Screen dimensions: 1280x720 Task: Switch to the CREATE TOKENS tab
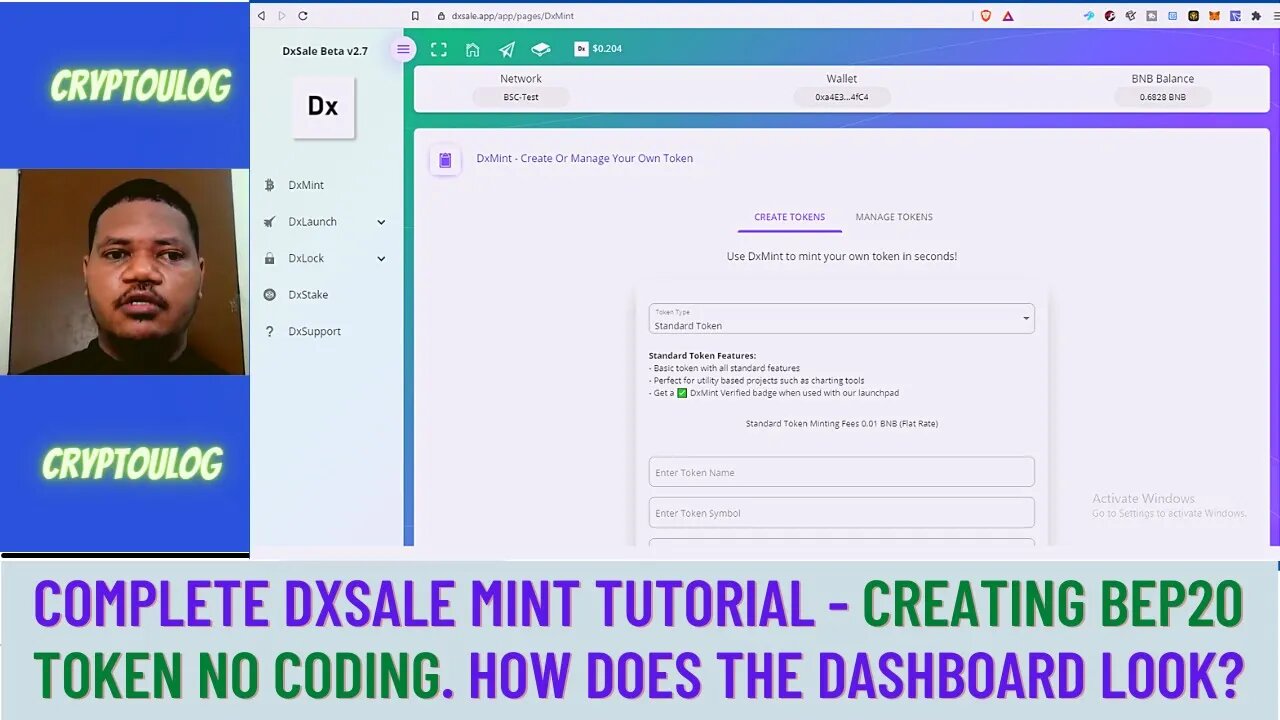(x=790, y=217)
